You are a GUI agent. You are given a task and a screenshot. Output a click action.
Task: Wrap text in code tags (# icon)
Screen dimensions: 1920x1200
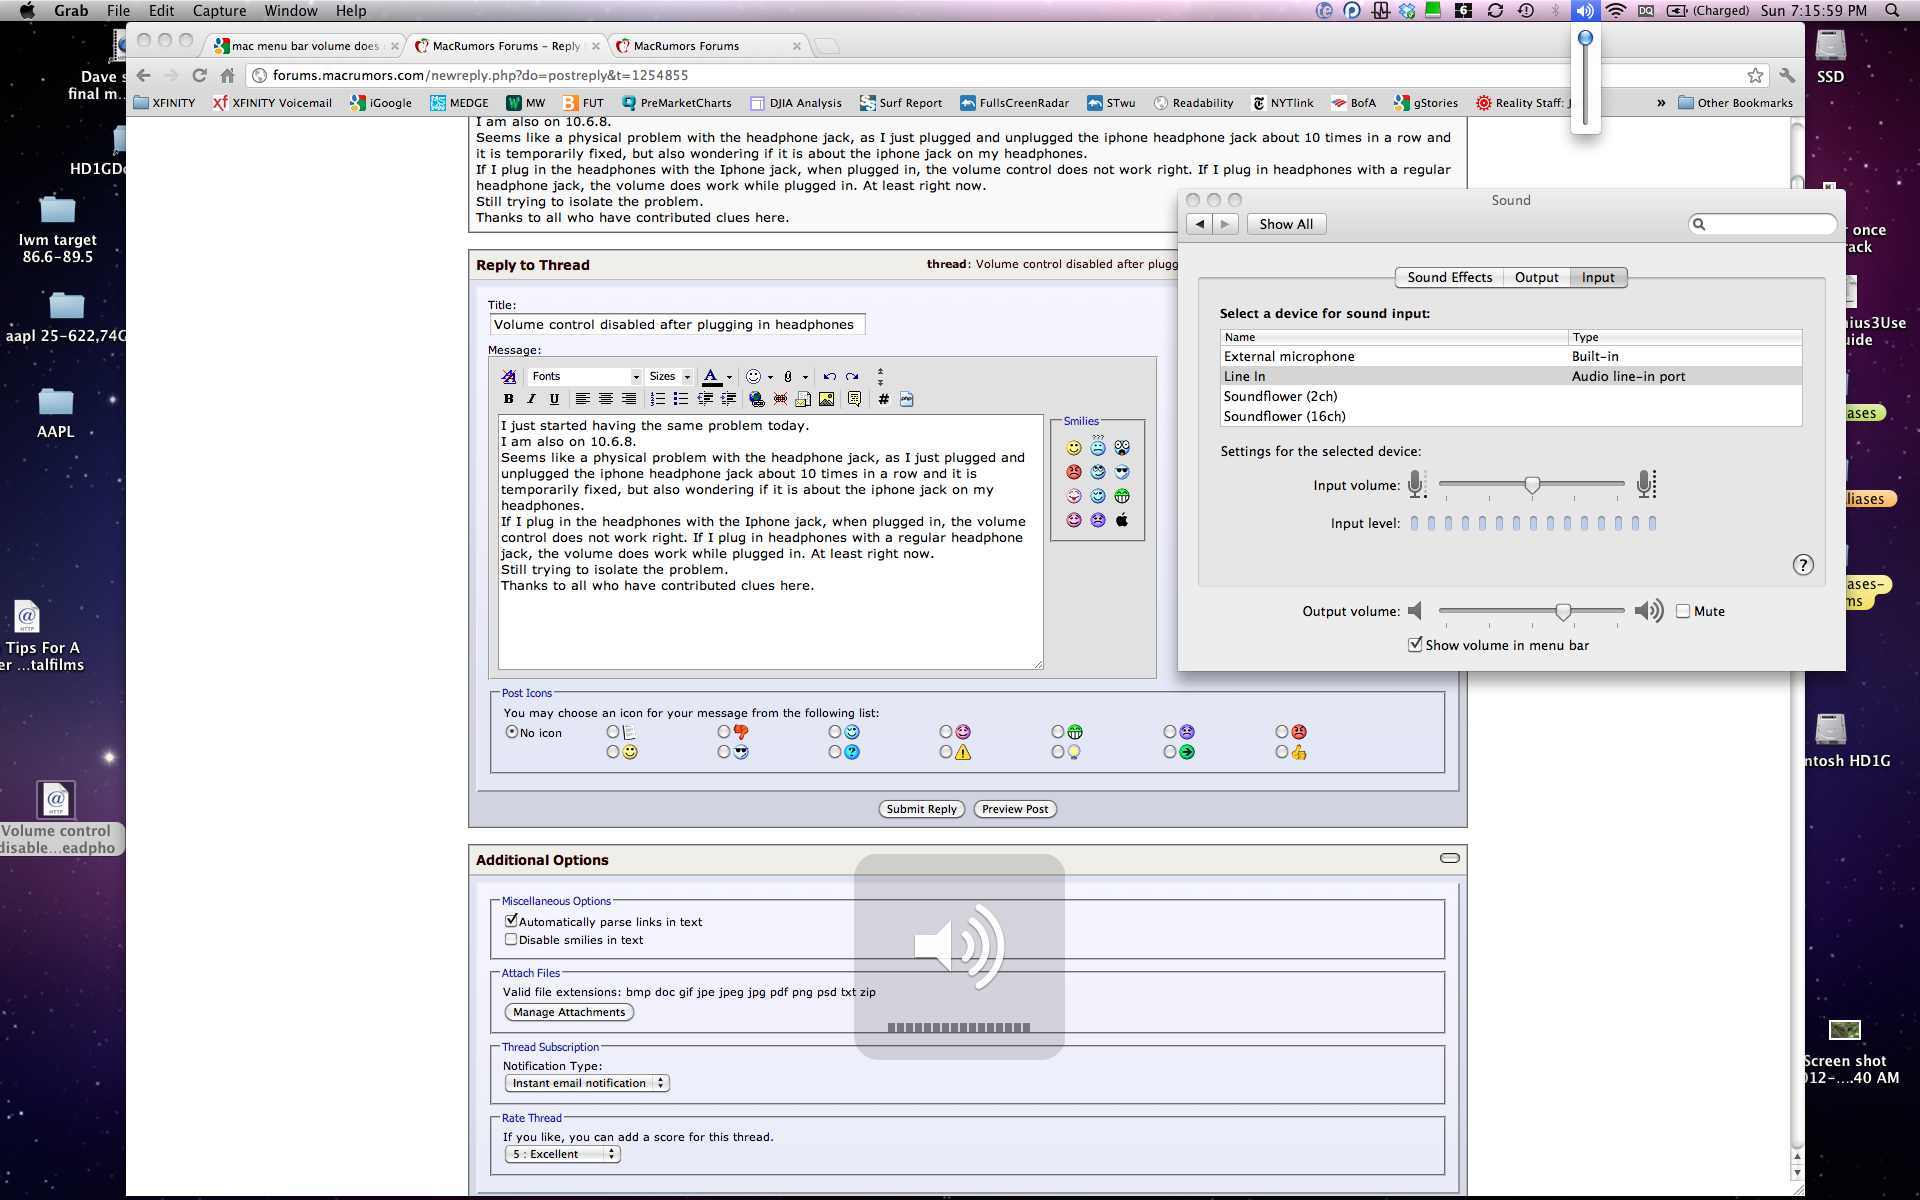883,399
